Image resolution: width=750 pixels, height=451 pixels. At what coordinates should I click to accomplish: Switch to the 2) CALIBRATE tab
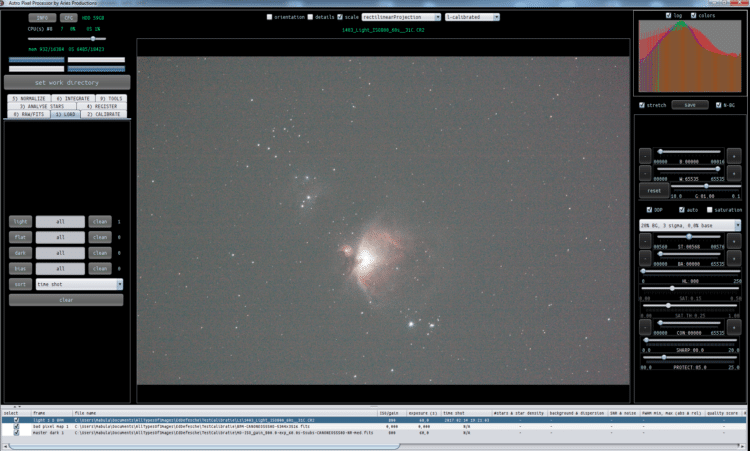(x=103, y=114)
